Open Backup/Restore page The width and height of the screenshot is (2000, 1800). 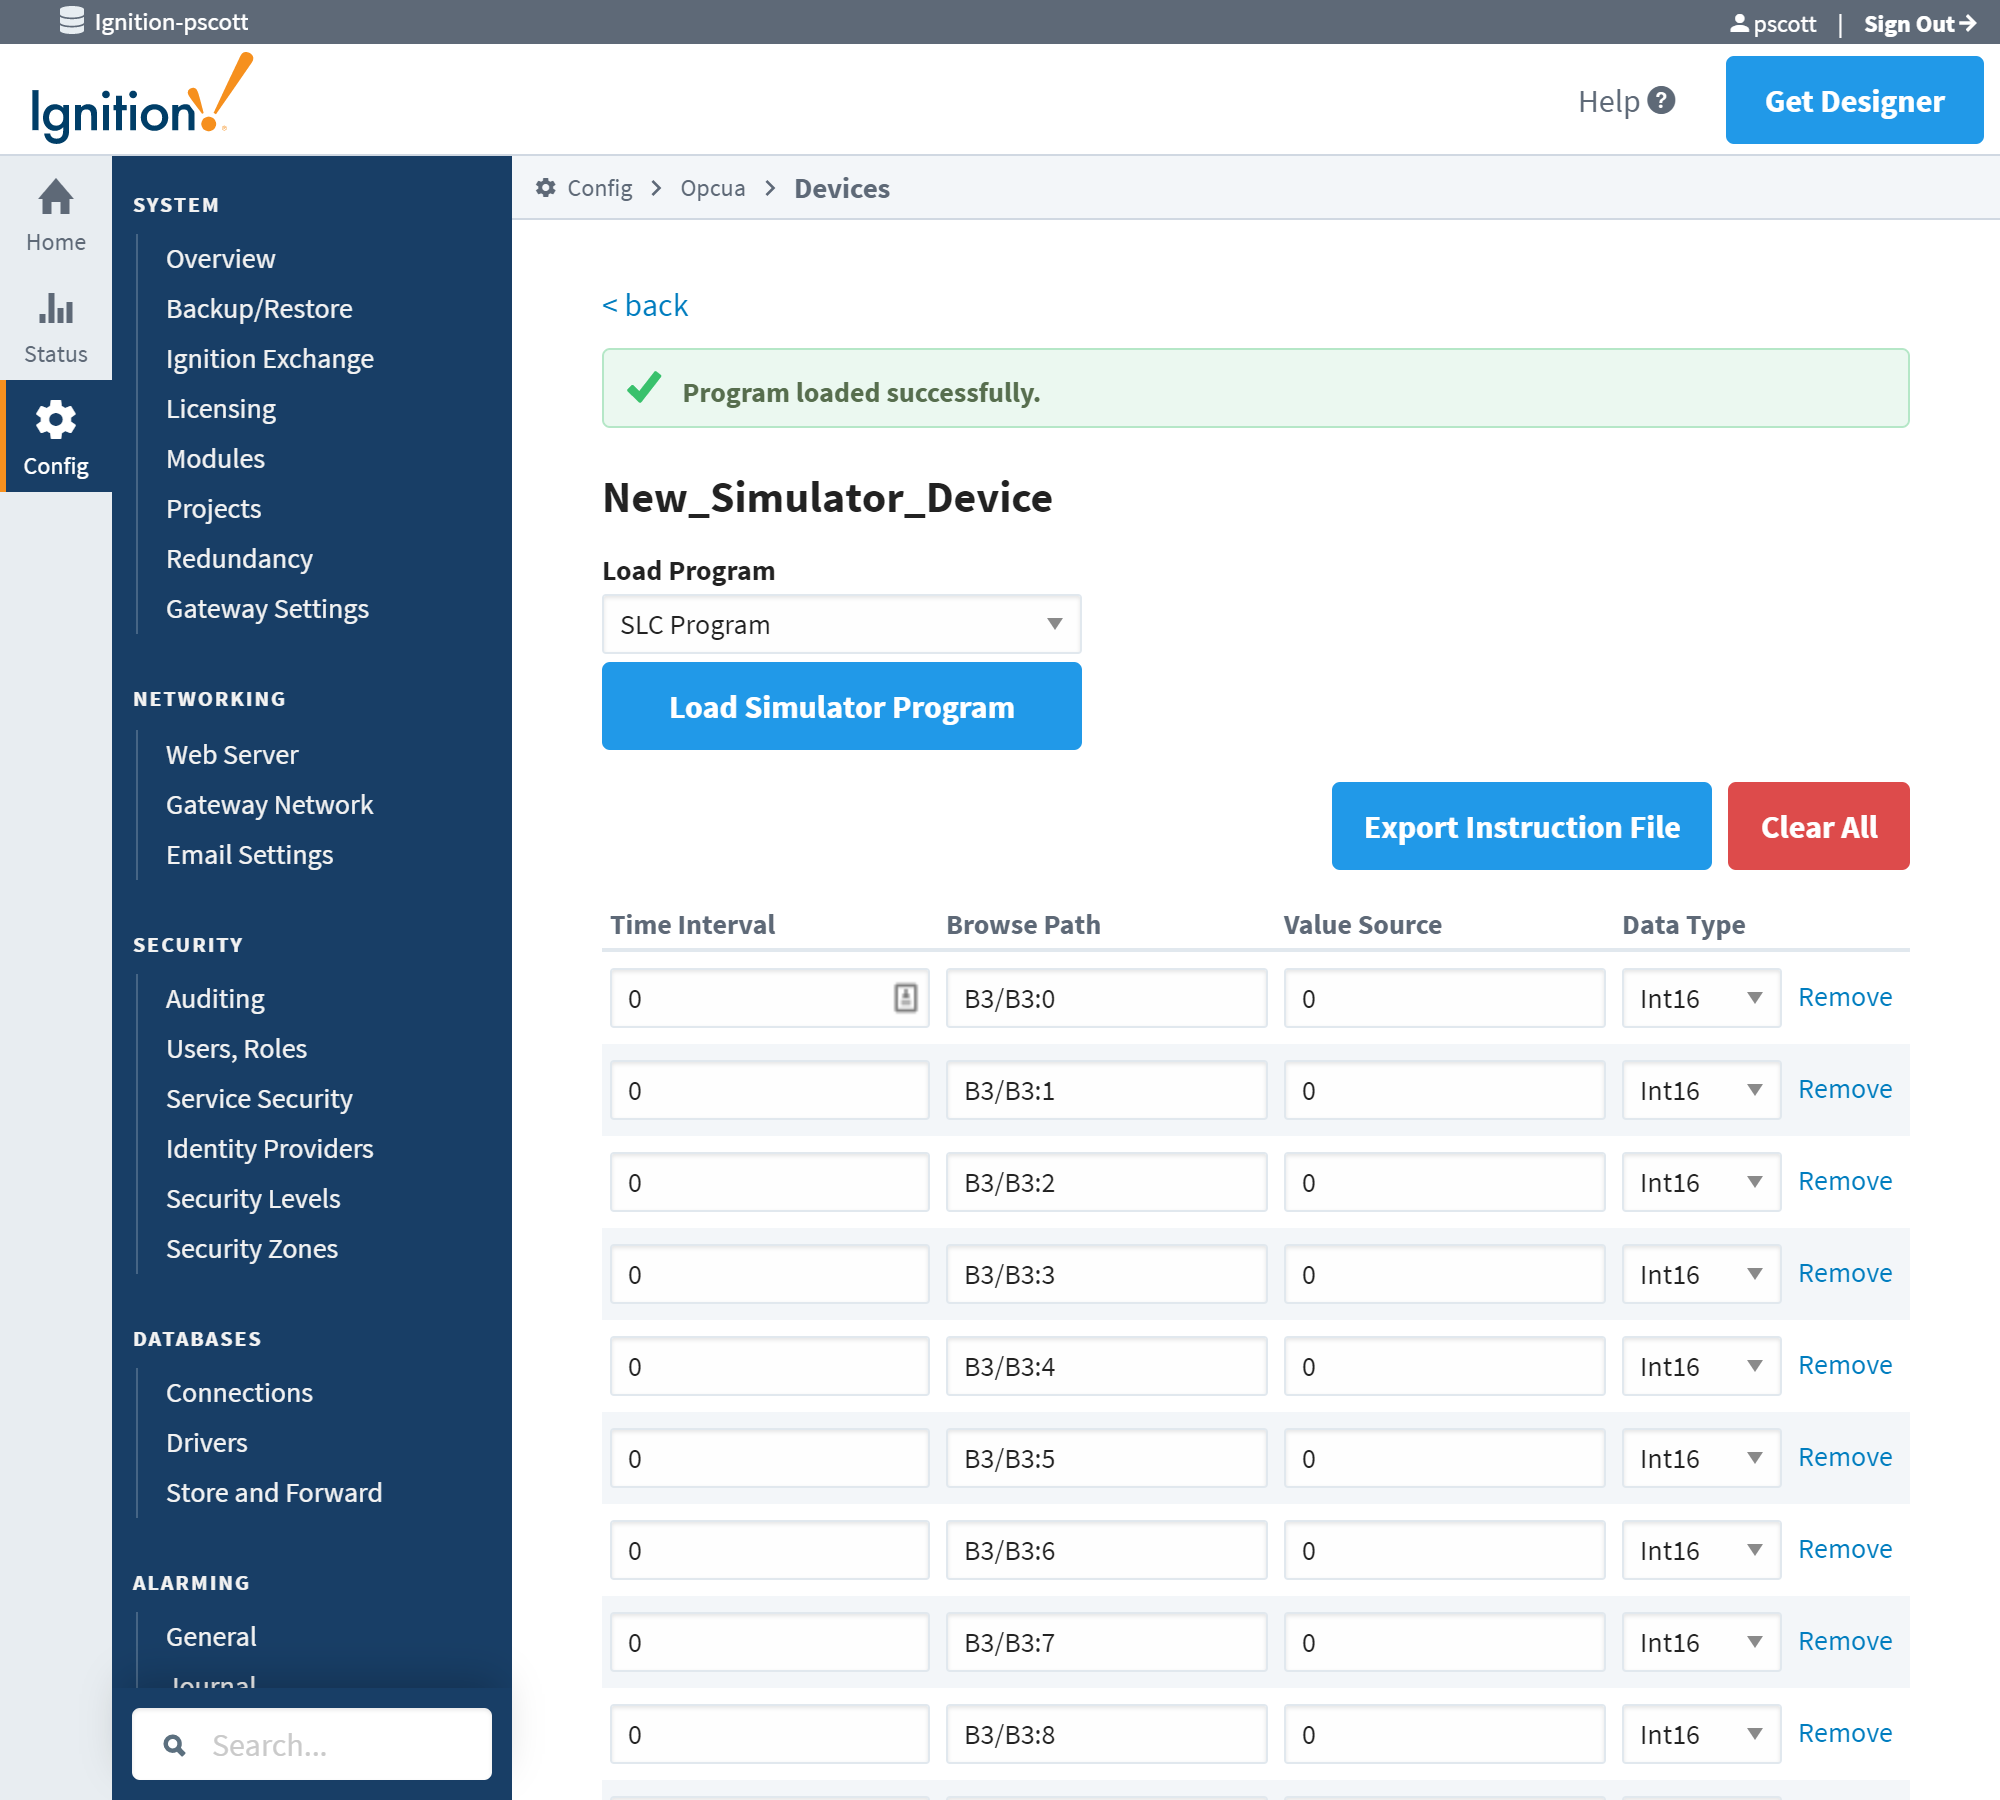point(259,308)
